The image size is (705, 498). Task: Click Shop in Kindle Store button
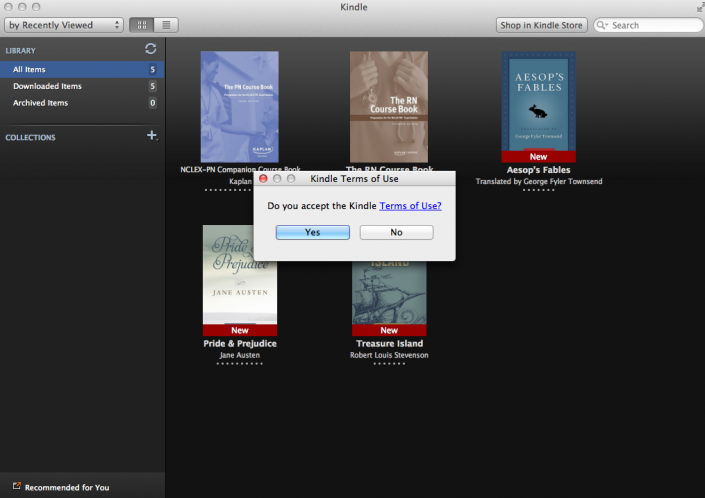pyautogui.click(x=541, y=25)
